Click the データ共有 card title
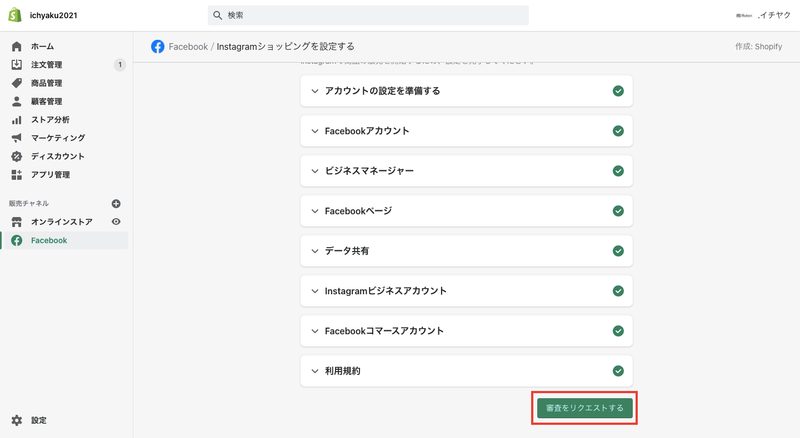 coord(347,251)
